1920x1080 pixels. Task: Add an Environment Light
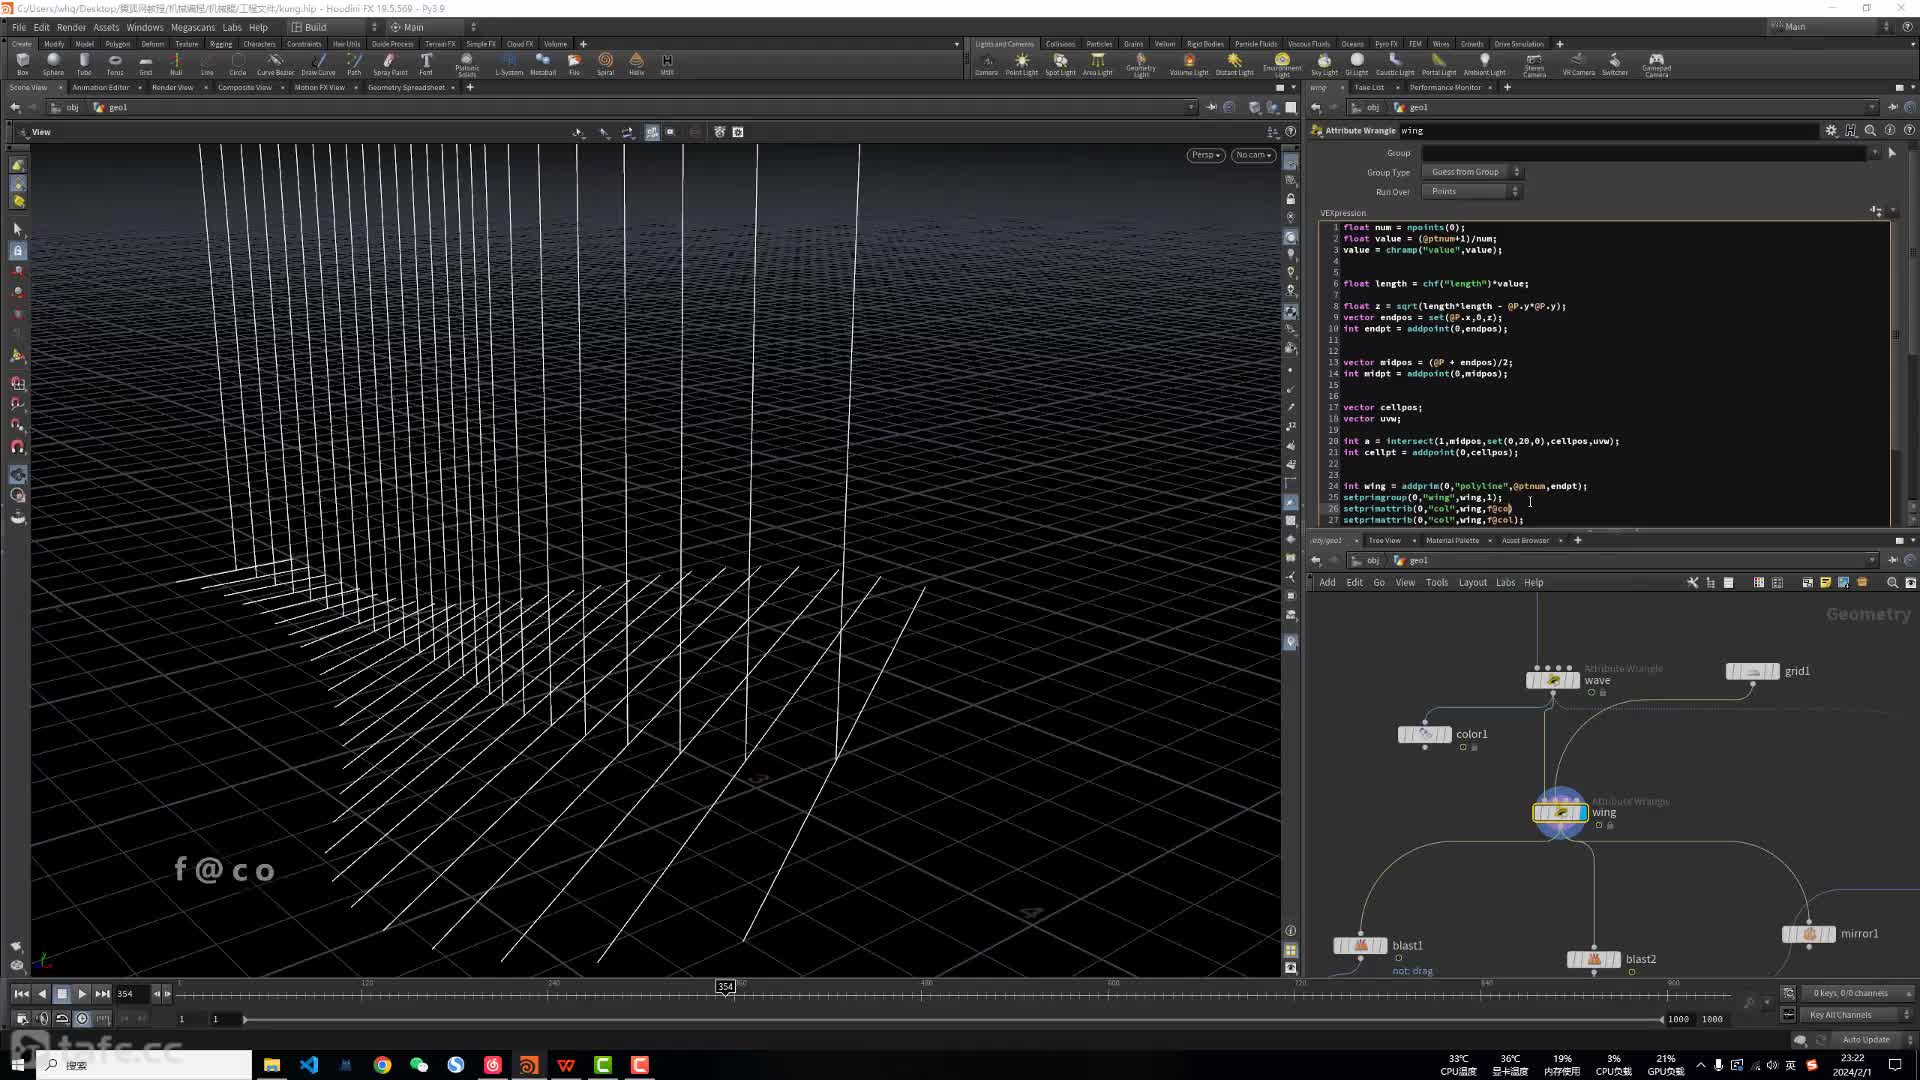point(1282,65)
